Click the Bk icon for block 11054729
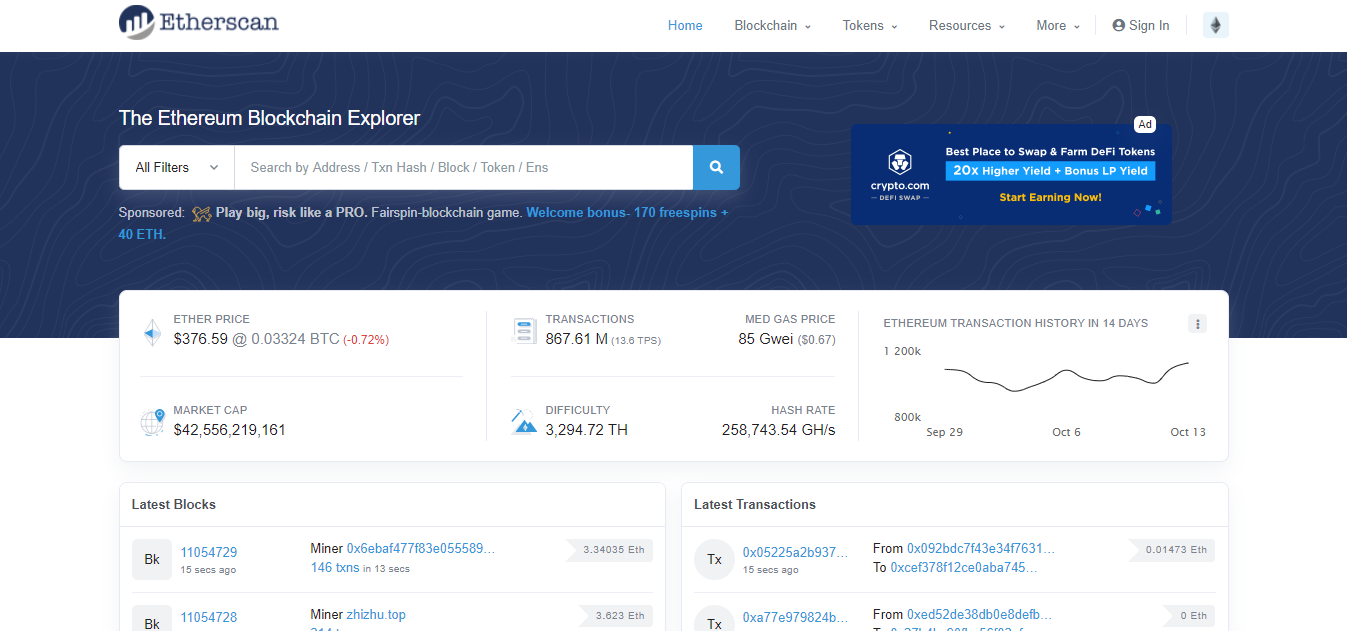Image resolution: width=1347 pixels, height=631 pixels. point(152,559)
